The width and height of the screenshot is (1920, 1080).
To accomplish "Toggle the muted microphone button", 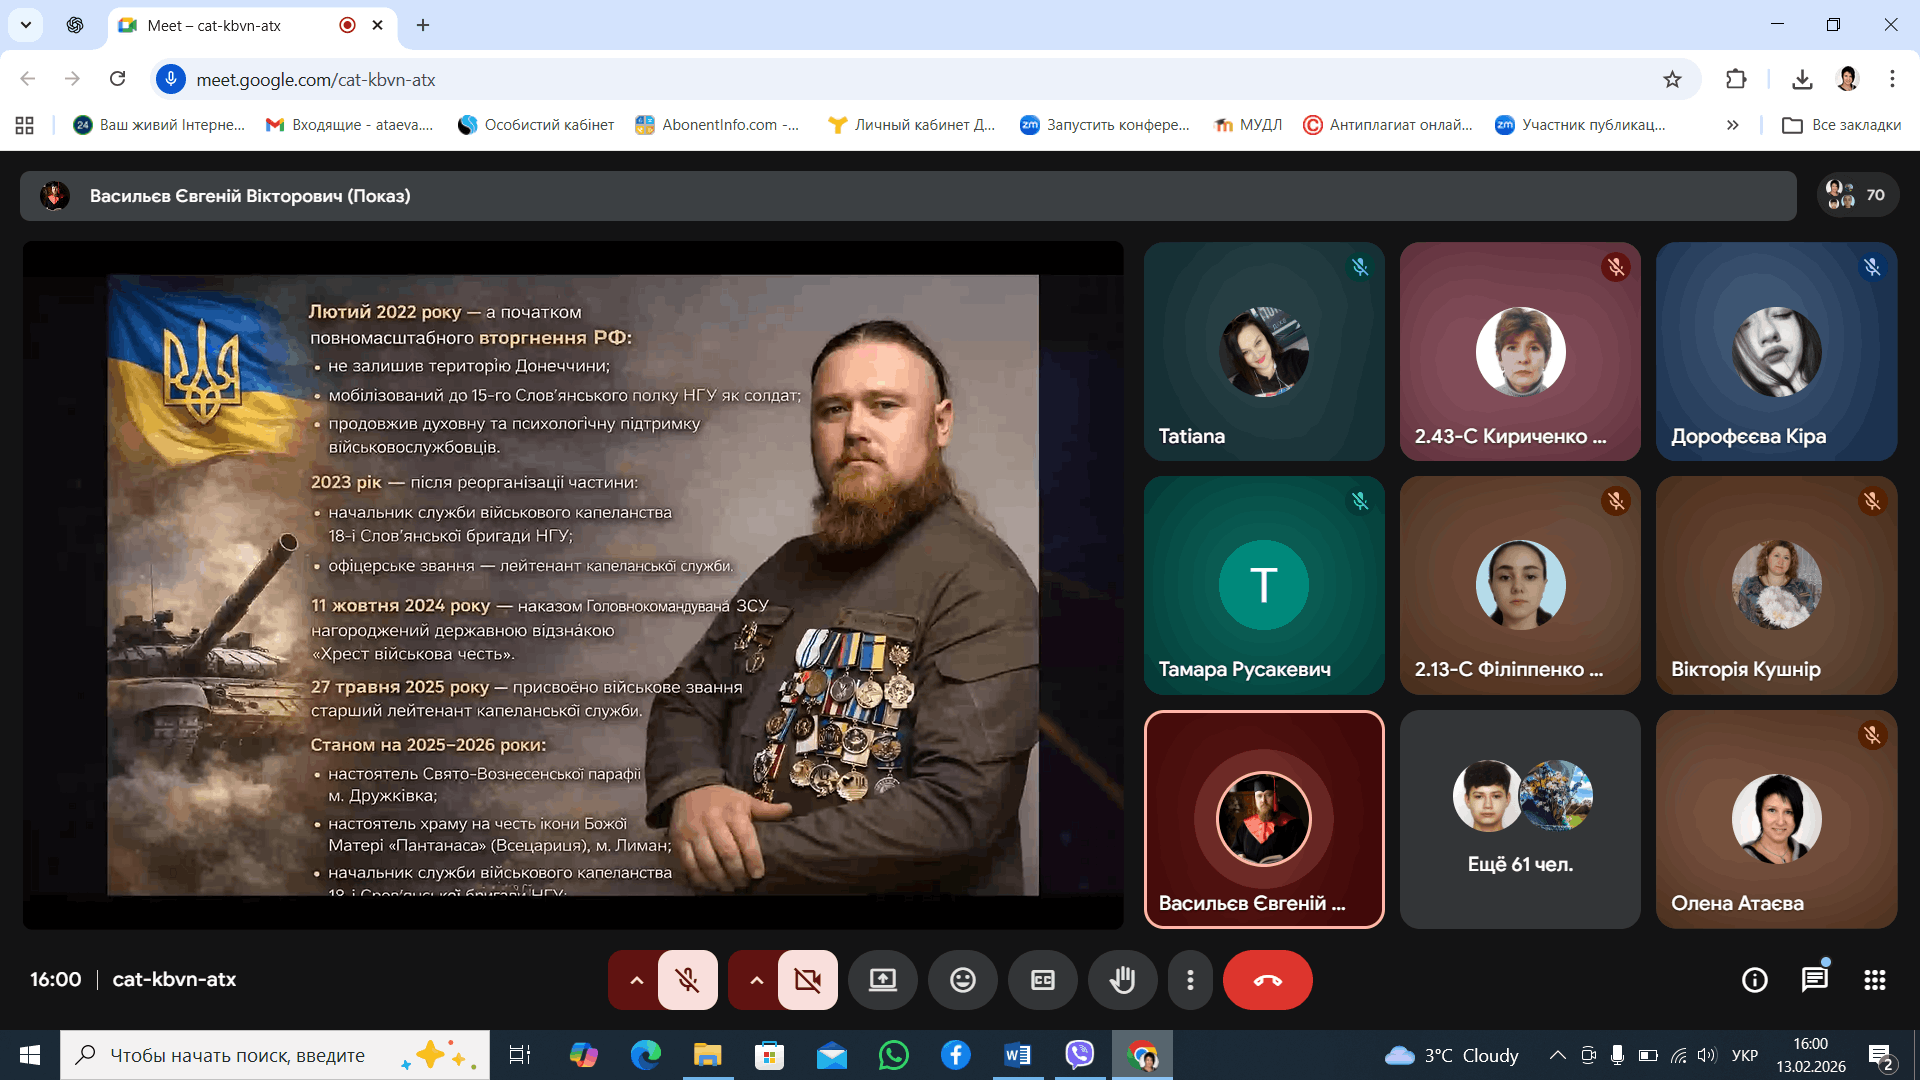I will click(x=687, y=980).
